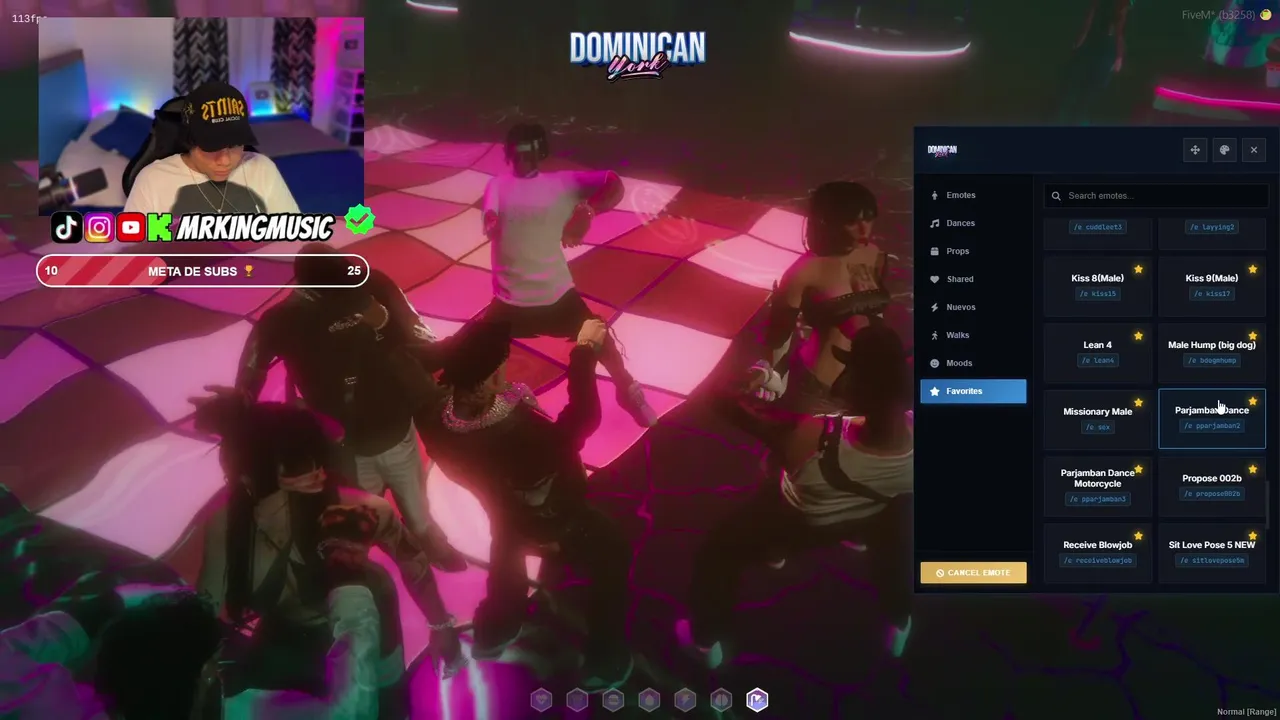Click the current sub count 10
1280x720 pixels.
tap(51, 271)
